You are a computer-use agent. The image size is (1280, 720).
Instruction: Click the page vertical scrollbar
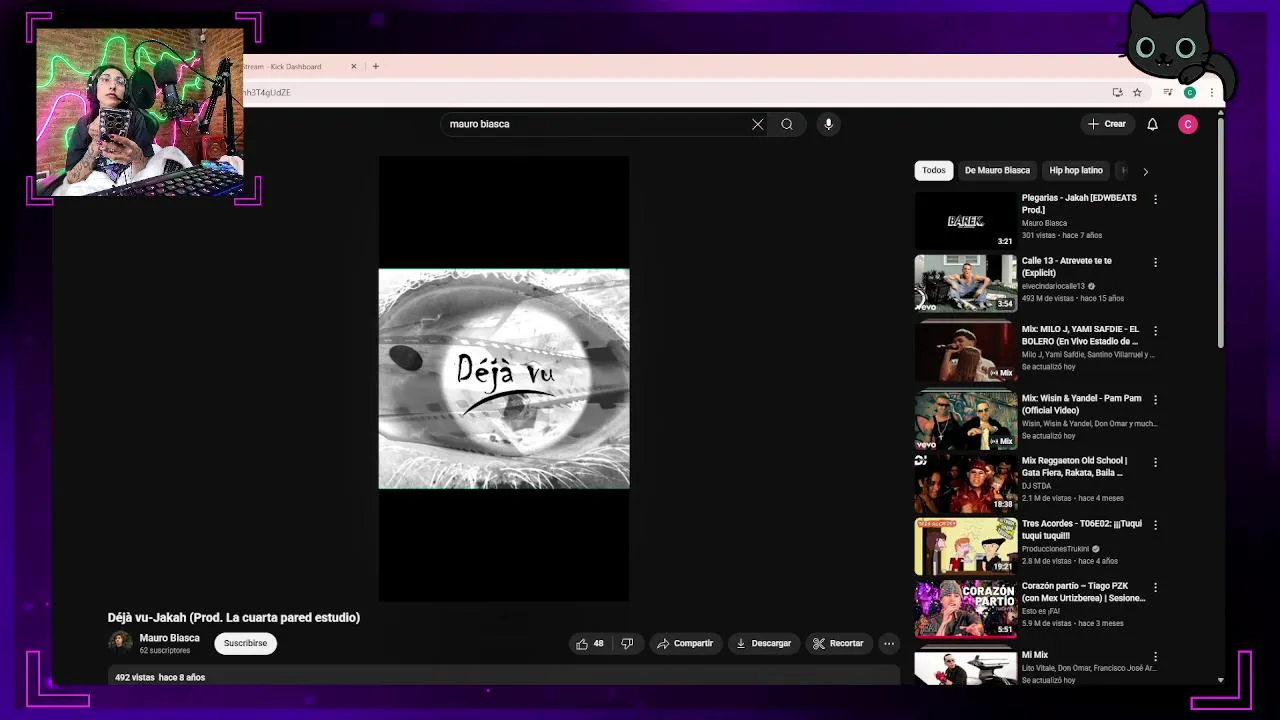[x=1220, y=232]
